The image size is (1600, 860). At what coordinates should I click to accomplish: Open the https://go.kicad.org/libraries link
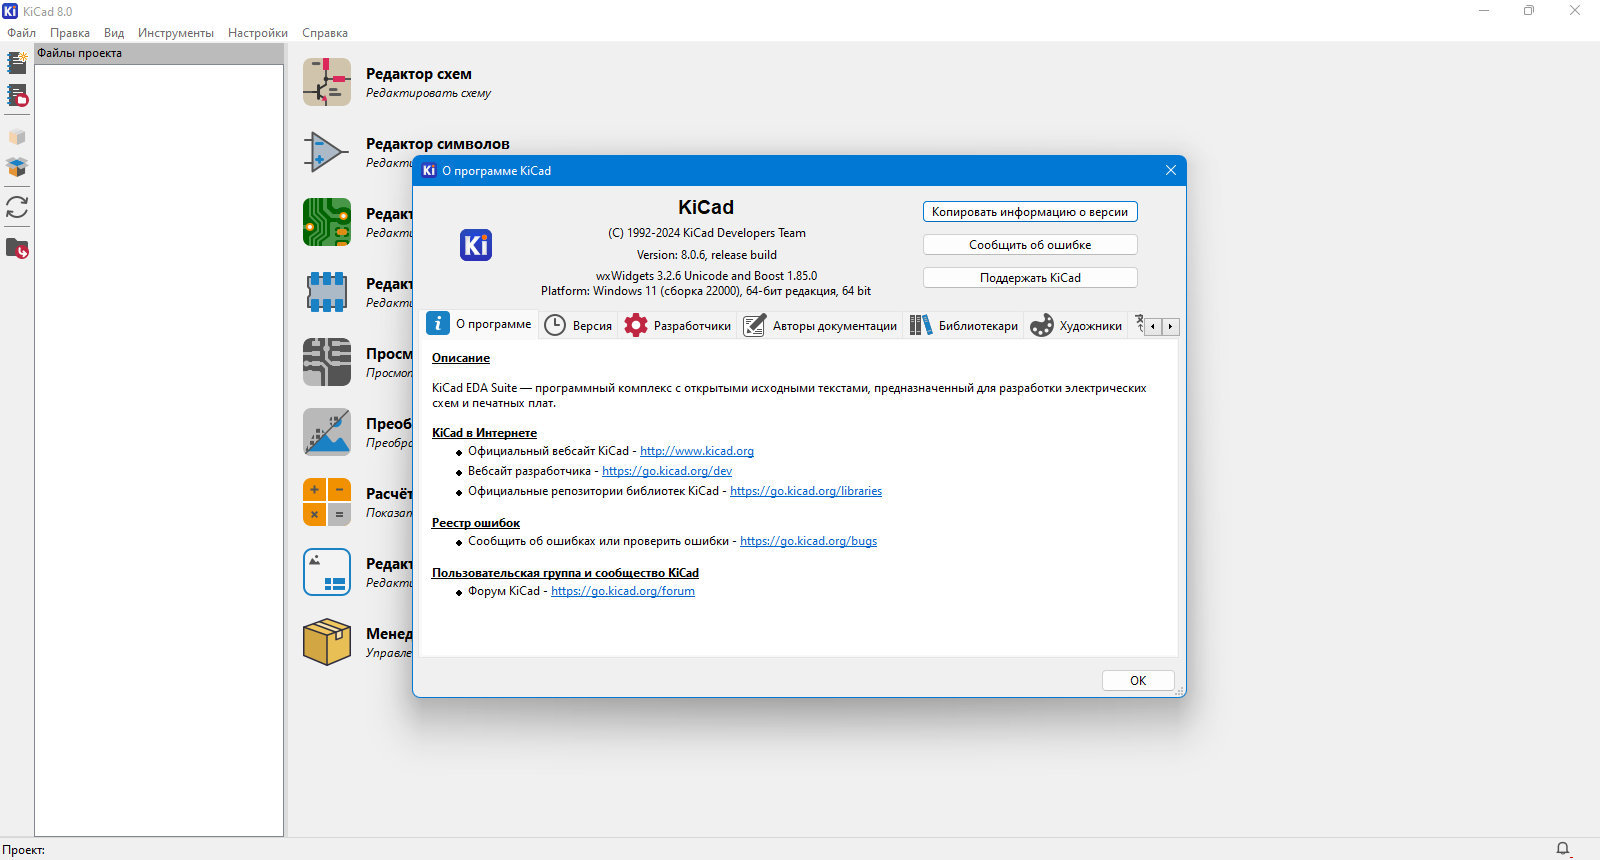[806, 491]
